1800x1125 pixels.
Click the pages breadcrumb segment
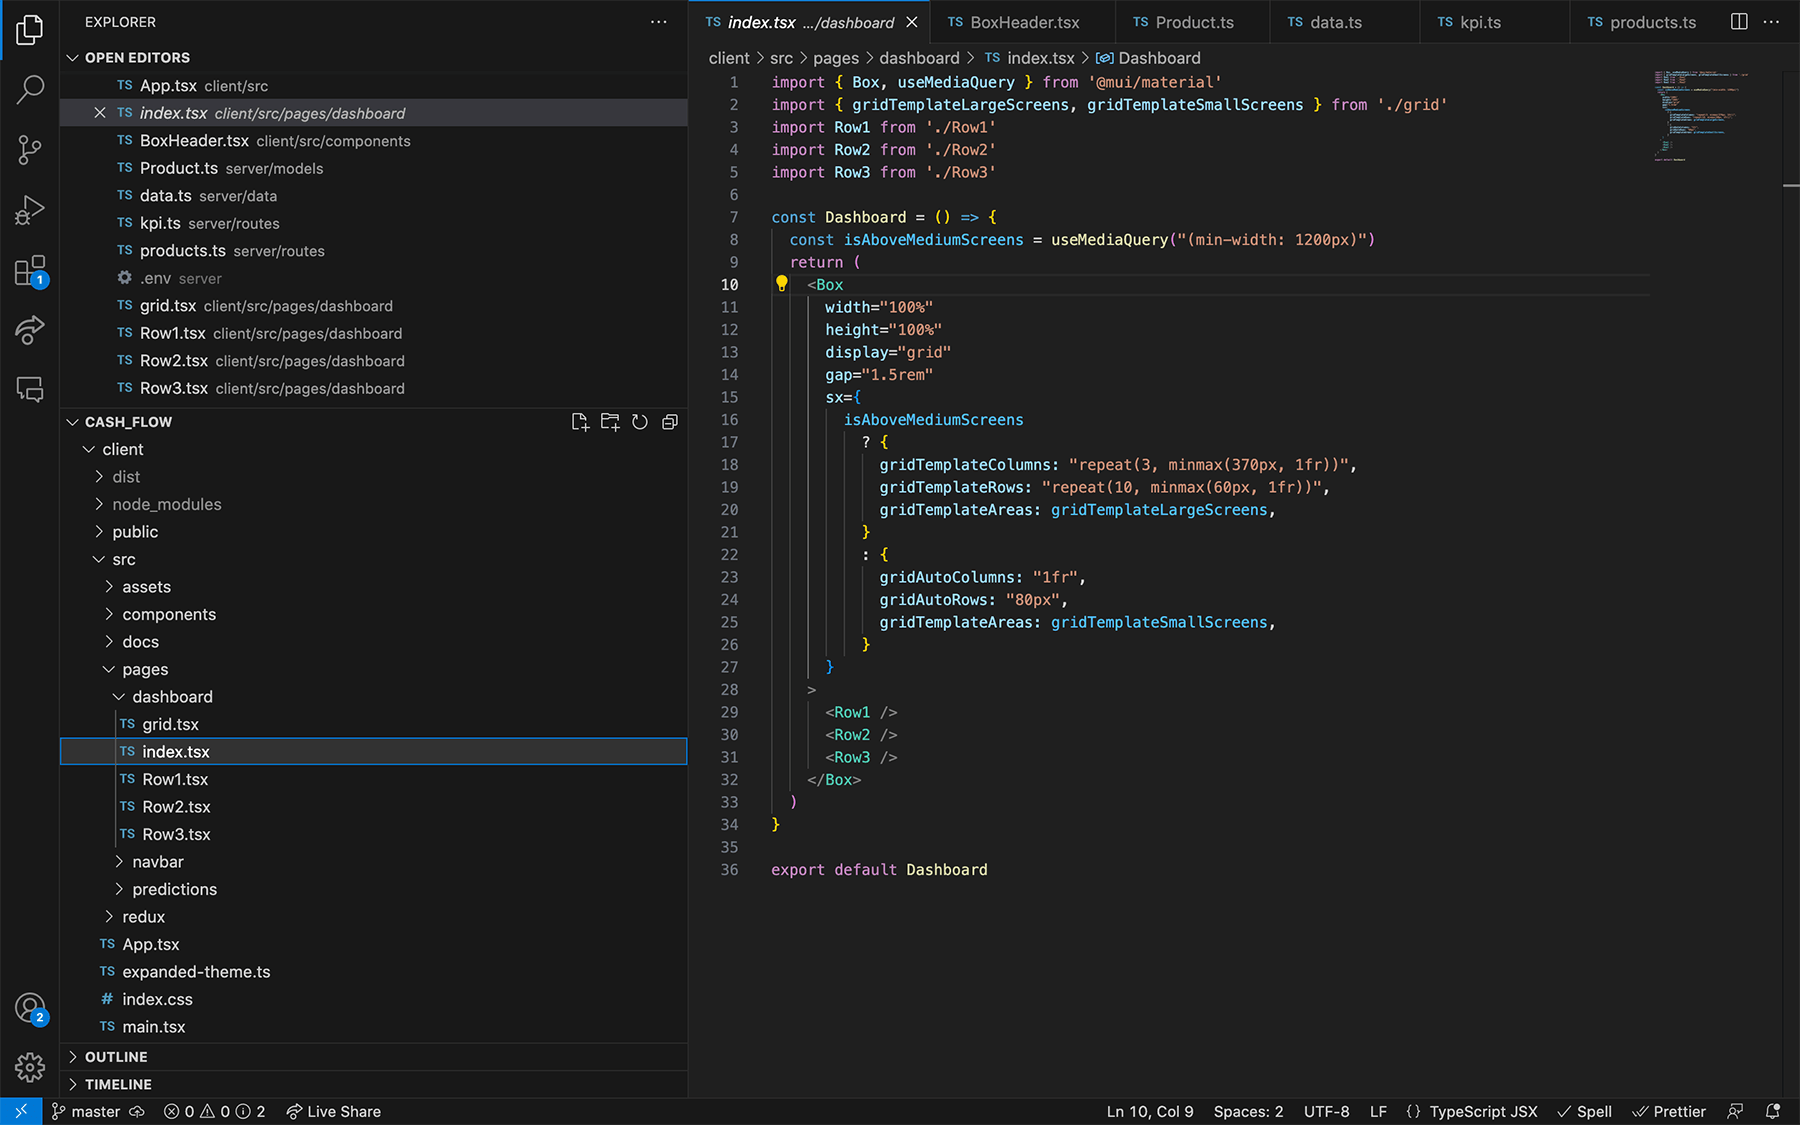tap(836, 58)
